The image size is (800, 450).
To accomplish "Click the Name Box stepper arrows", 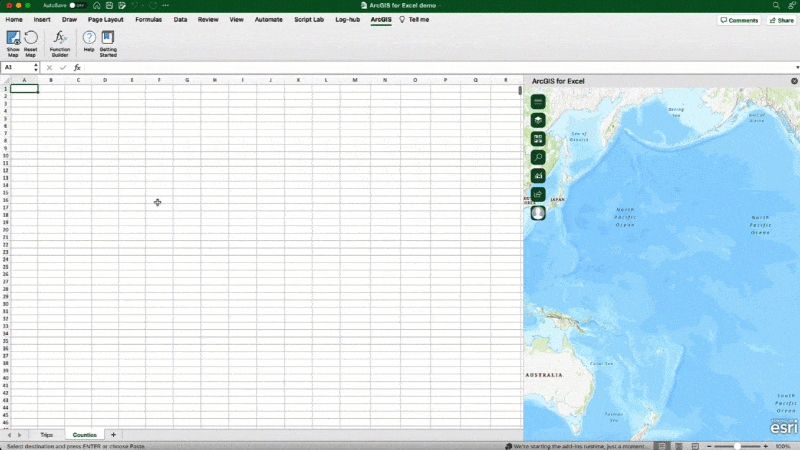I will click(36, 67).
